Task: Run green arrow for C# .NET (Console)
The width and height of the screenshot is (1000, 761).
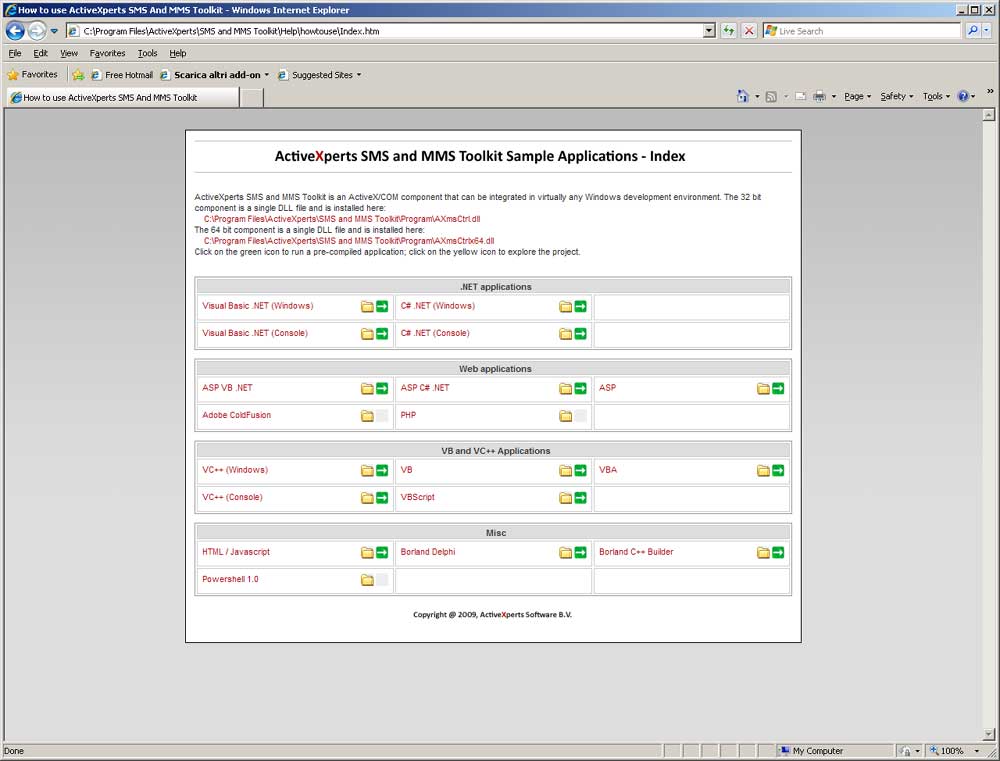Action: coord(580,334)
